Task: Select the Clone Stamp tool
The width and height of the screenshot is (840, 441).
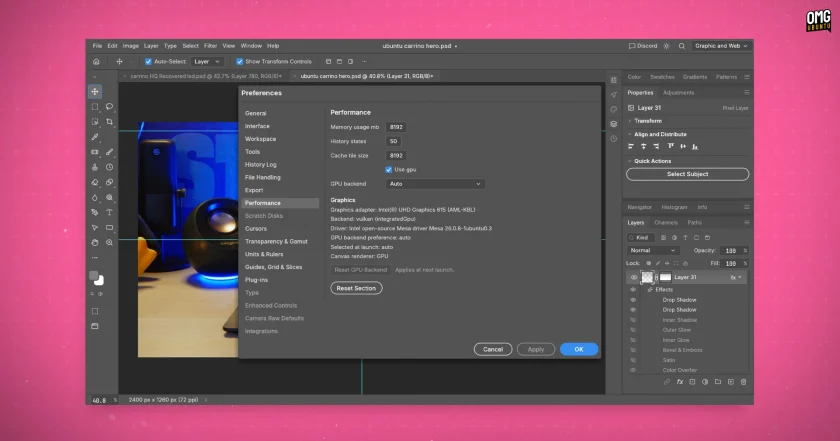Action: coord(95,167)
